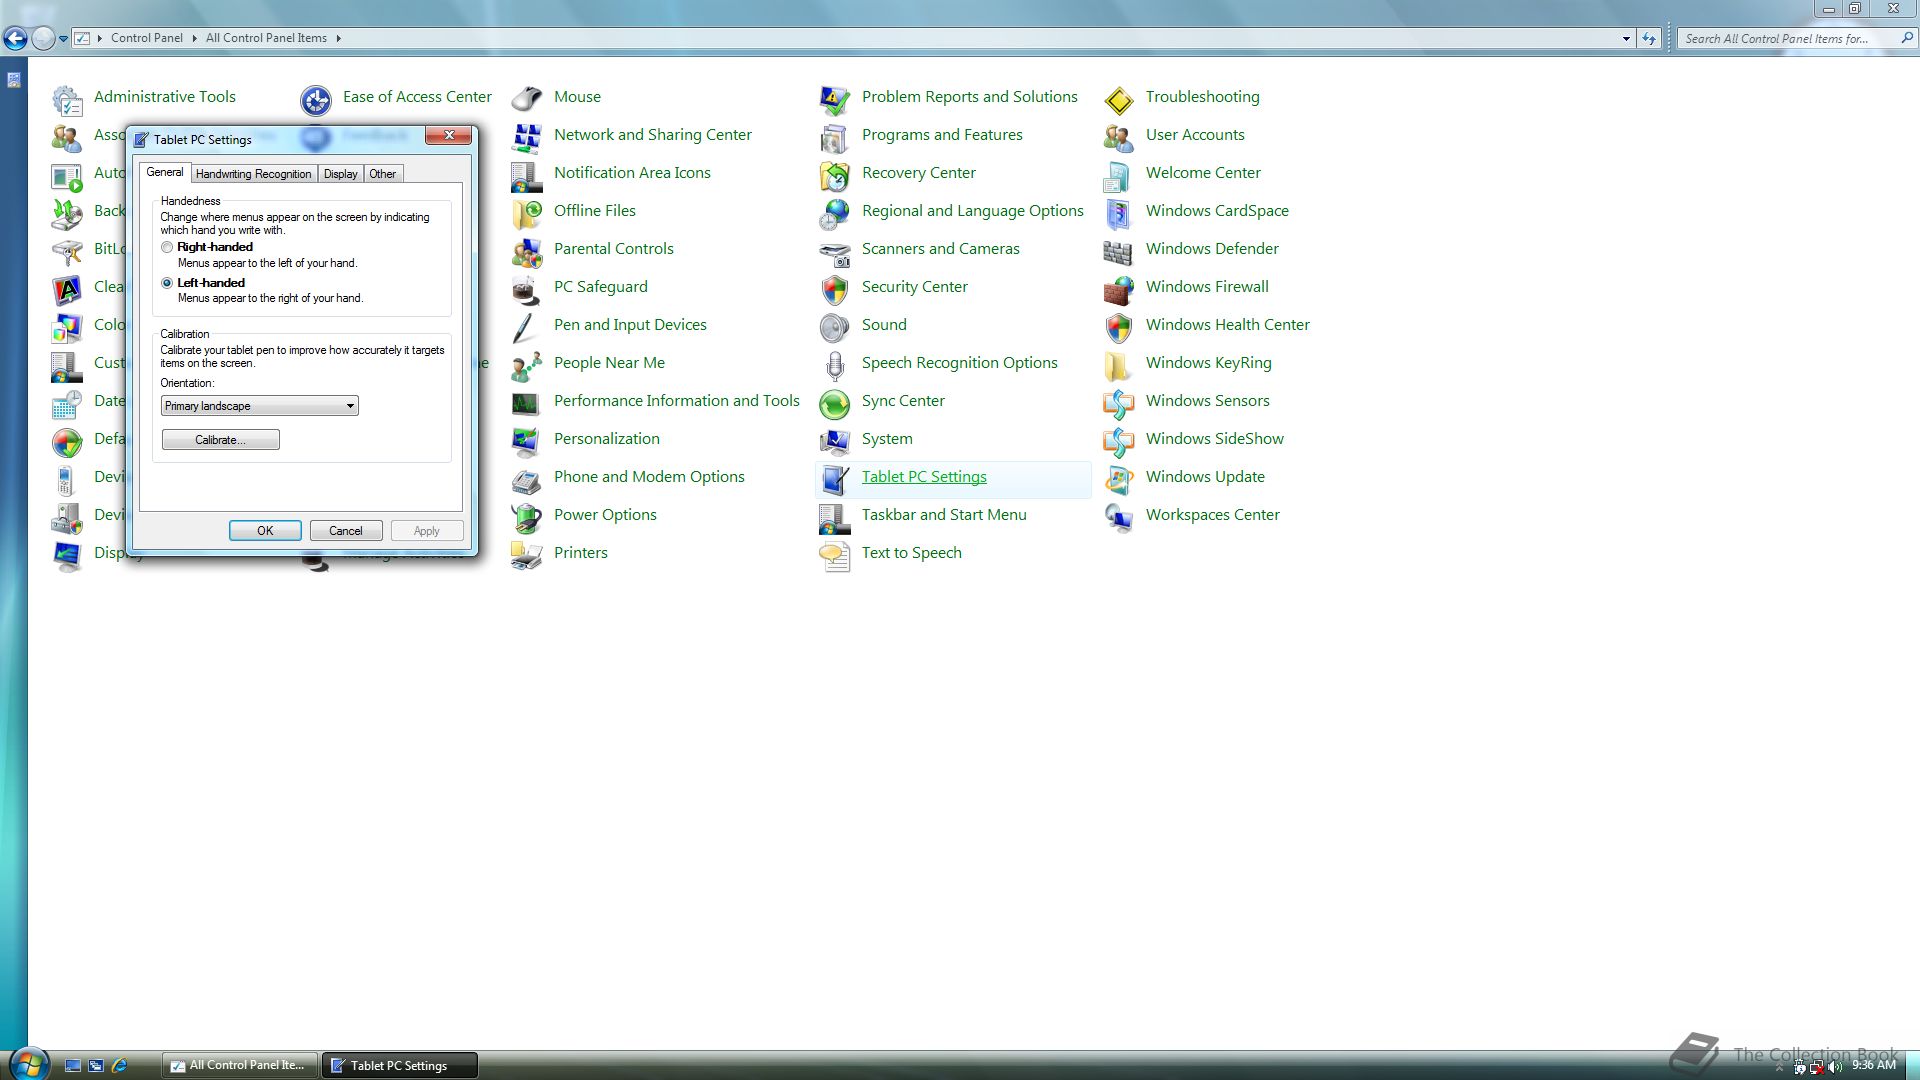1920x1080 pixels.
Task: Switch to the Display tab
Action: click(340, 174)
